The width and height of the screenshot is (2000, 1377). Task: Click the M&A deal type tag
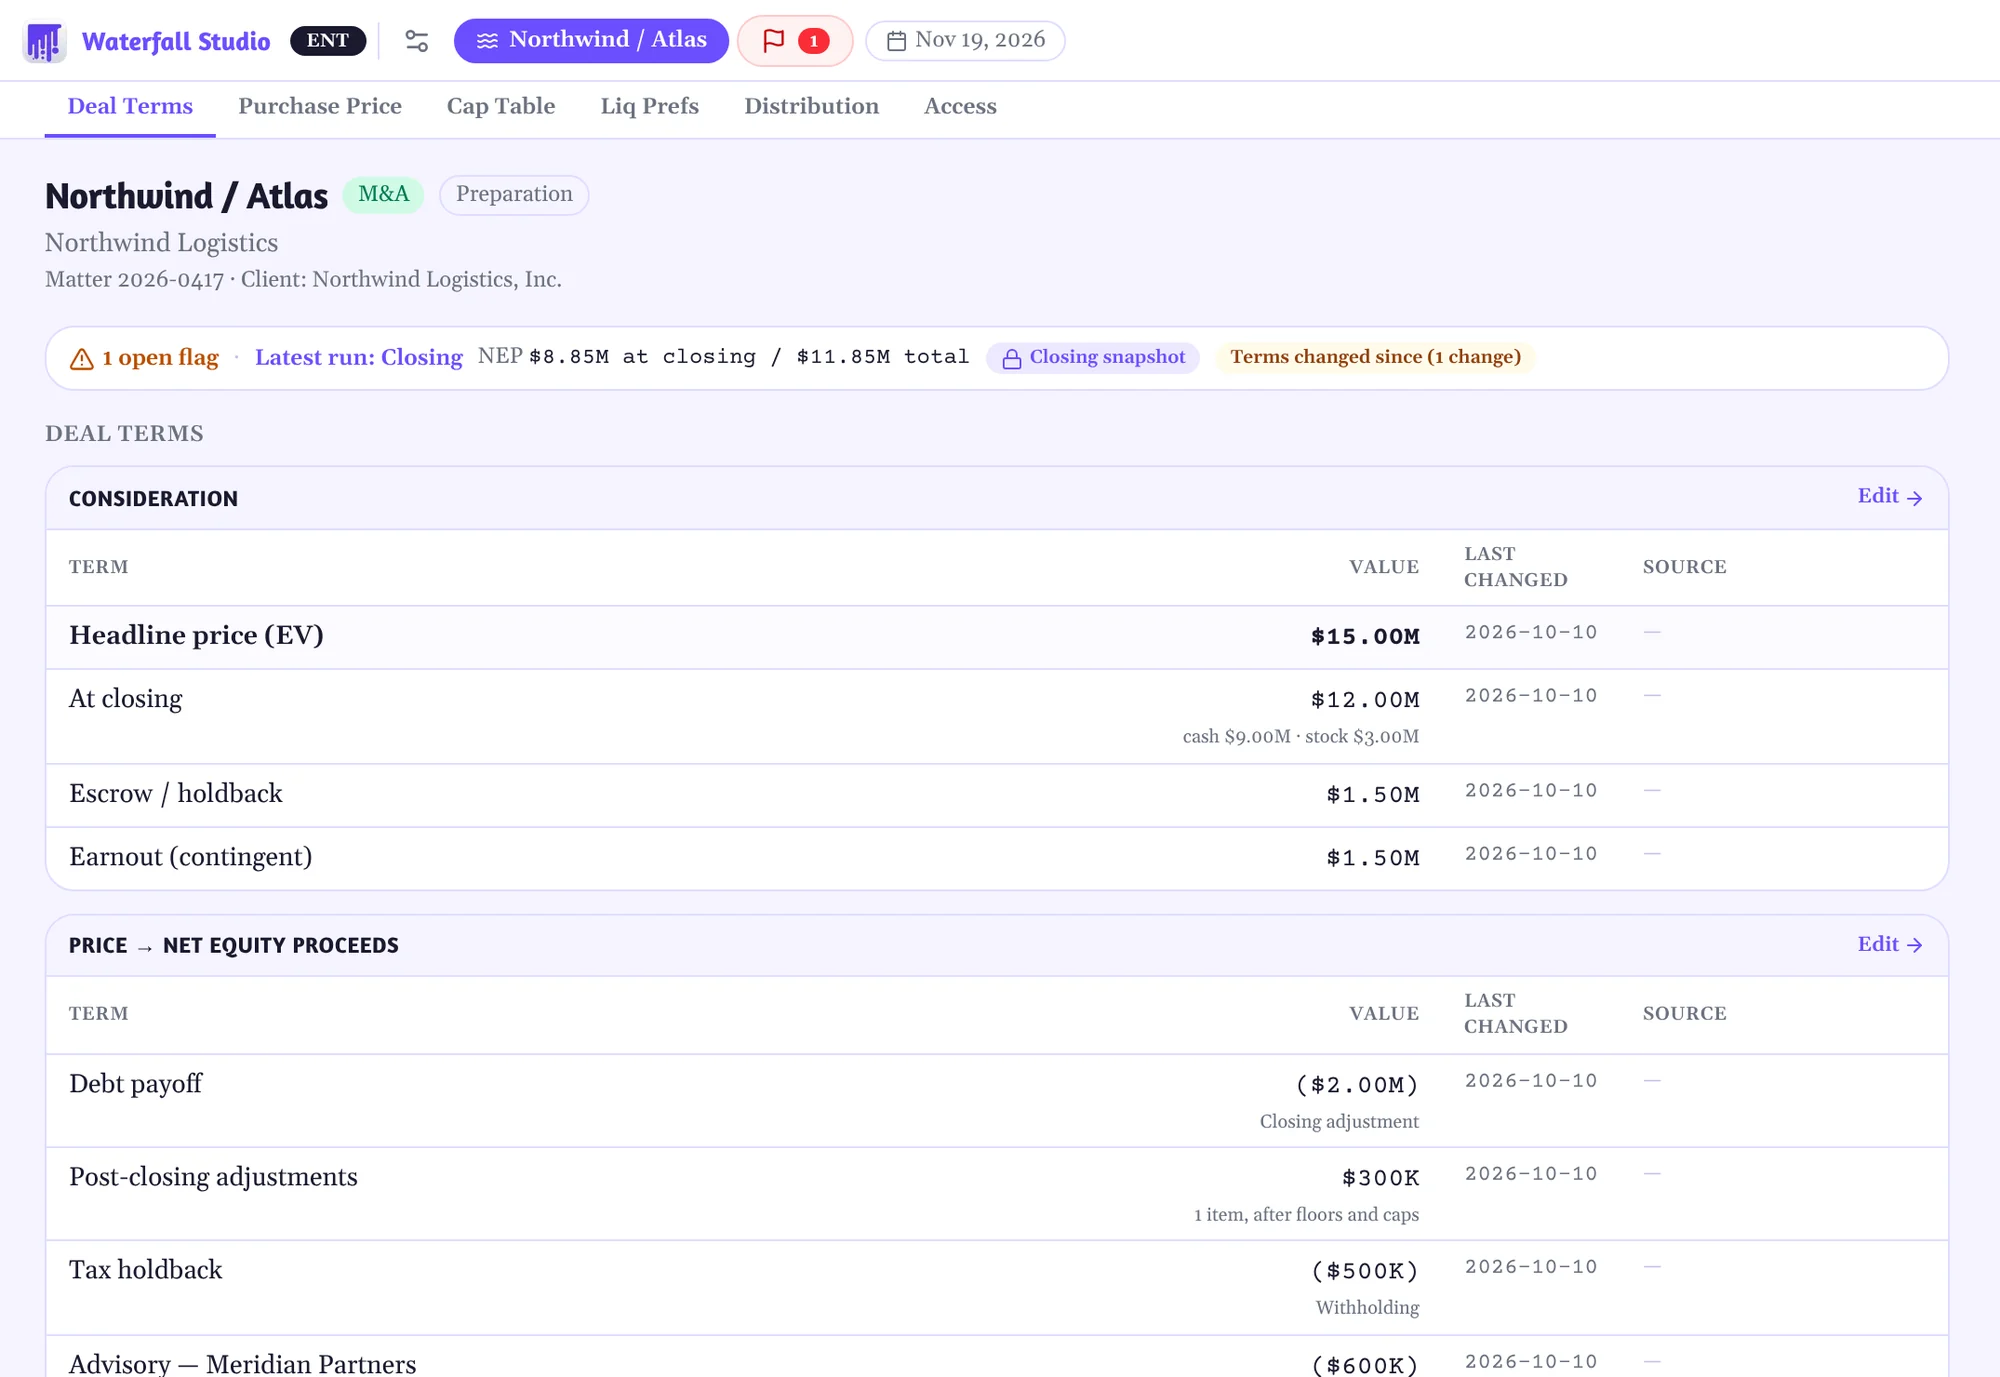click(384, 194)
